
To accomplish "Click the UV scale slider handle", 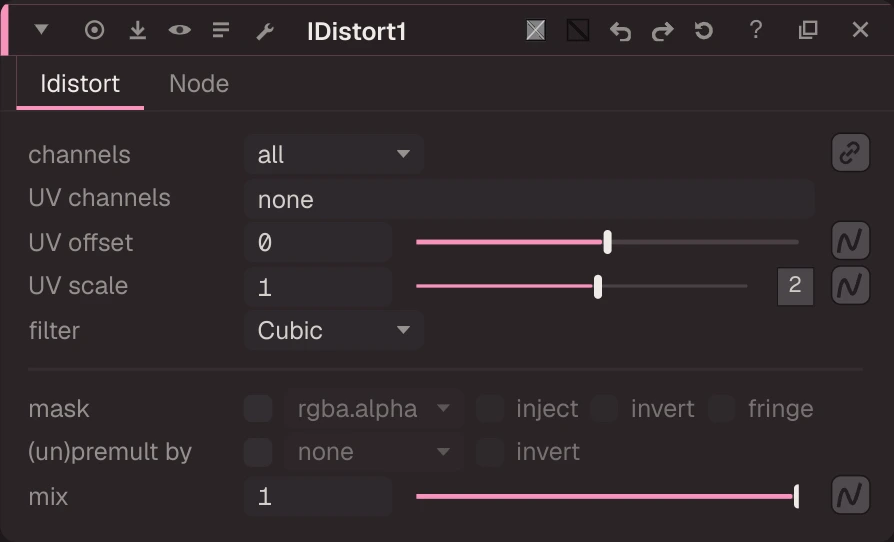I will tap(598, 286).
